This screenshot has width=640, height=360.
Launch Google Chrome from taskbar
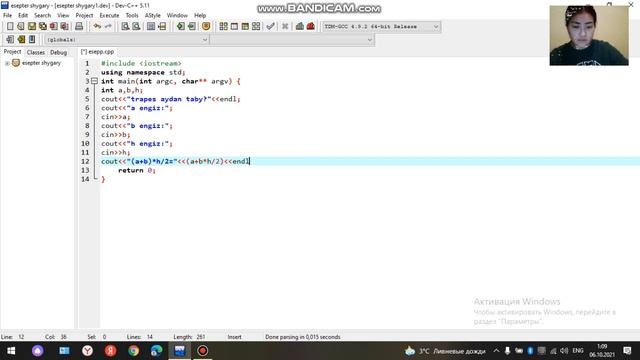pos(133,351)
